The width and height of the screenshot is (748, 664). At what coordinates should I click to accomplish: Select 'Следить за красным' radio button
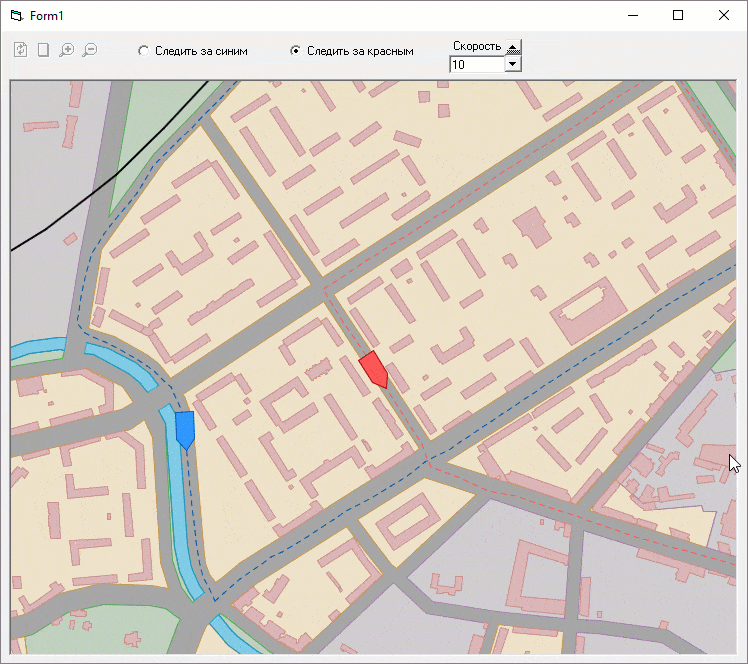tap(295, 50)
